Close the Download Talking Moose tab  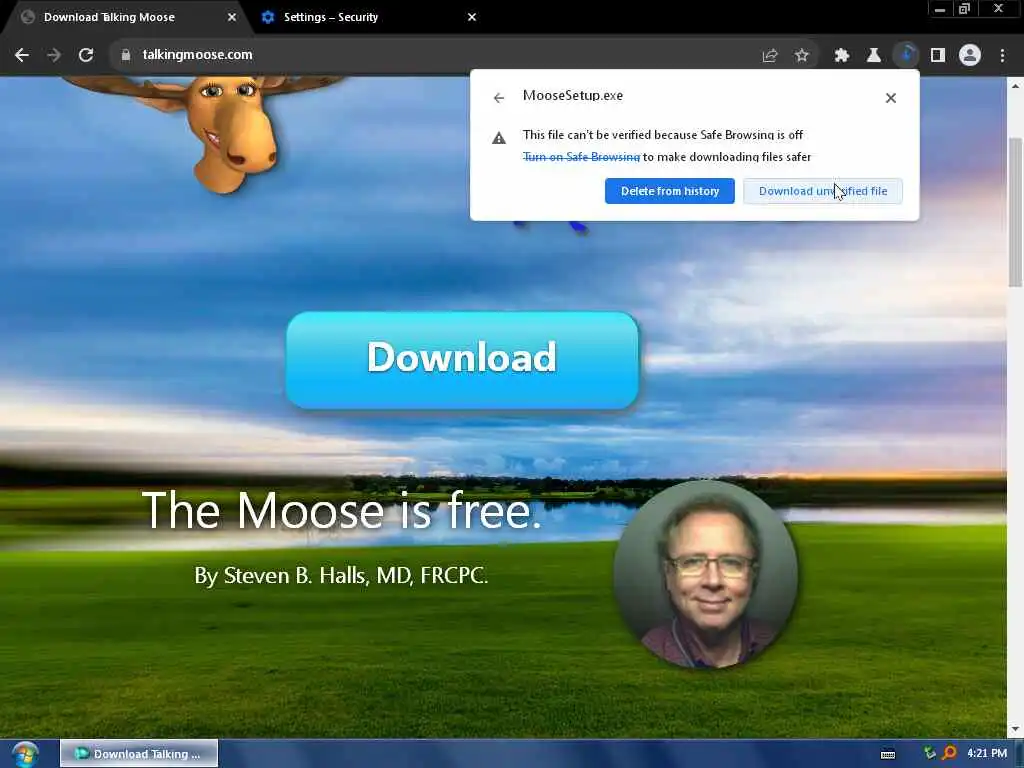click(x=232, y=17)
